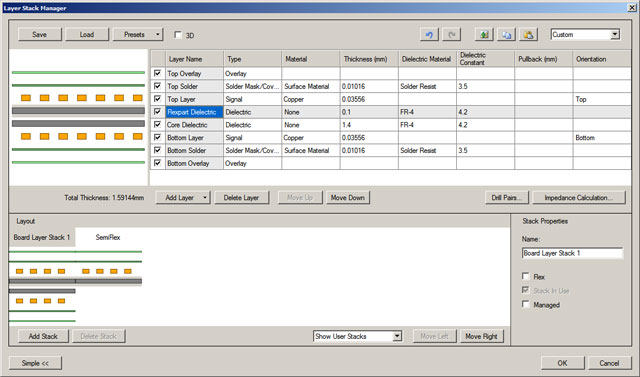Click the Dielectric Constant column header
Viewport: 640px width, 377px height.
pyautogui.click(x=485, y=59)
